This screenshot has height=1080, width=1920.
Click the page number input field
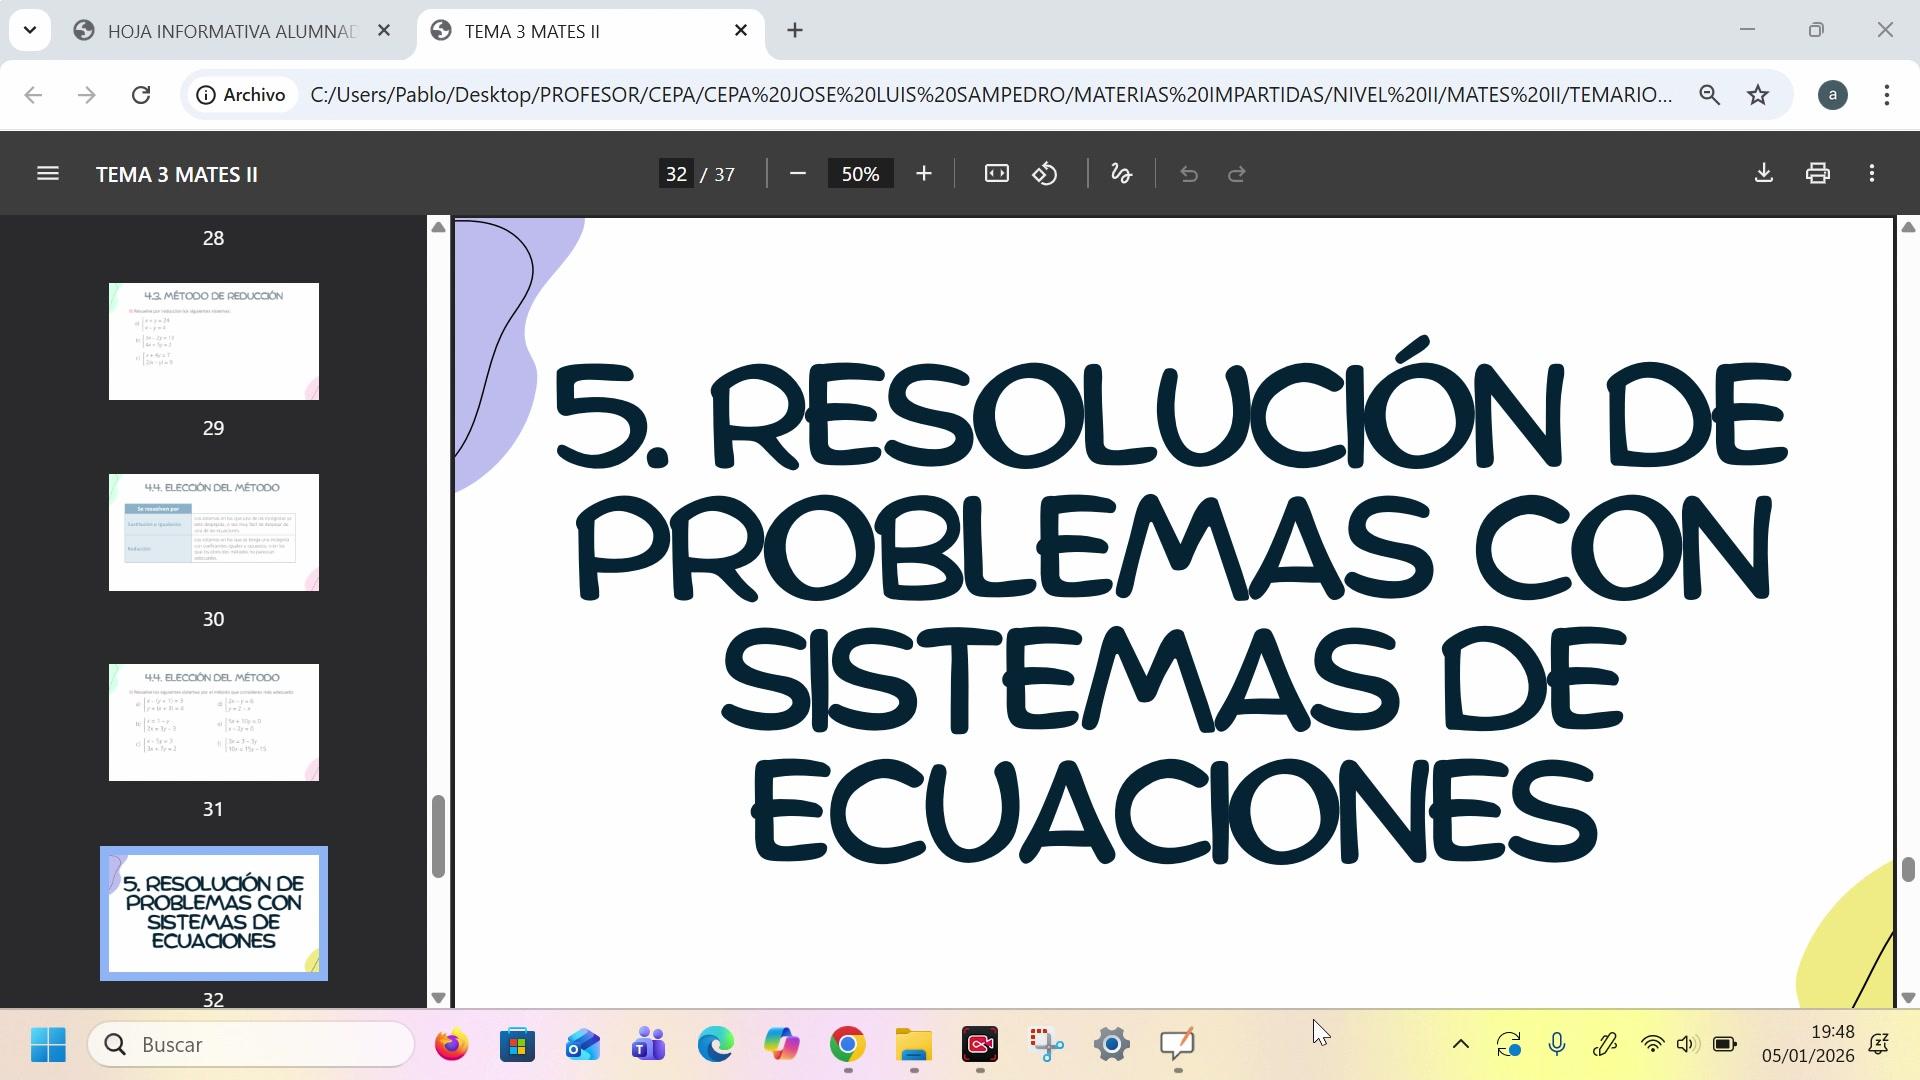coord(676,174)
